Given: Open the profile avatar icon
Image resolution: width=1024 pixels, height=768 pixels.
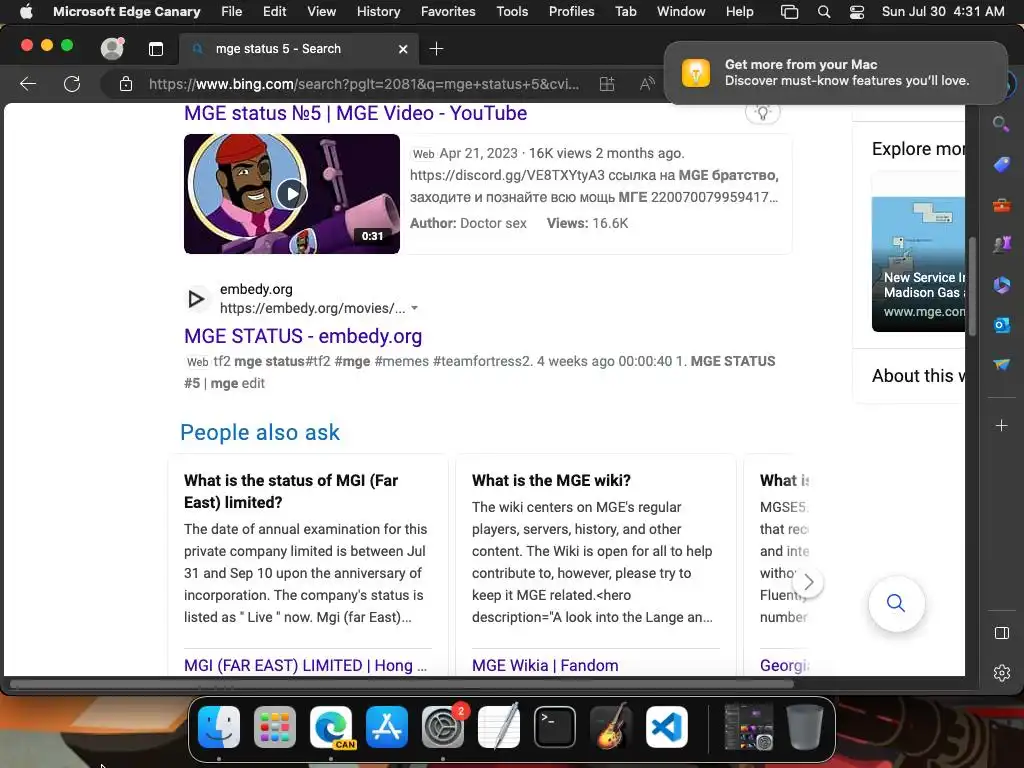Looking at the screenshot, I should pos(112,48).
